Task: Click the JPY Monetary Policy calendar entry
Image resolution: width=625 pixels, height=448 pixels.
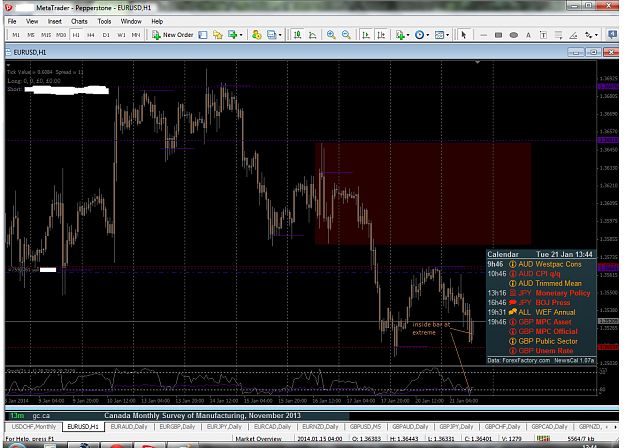Action: pos(541,293)
